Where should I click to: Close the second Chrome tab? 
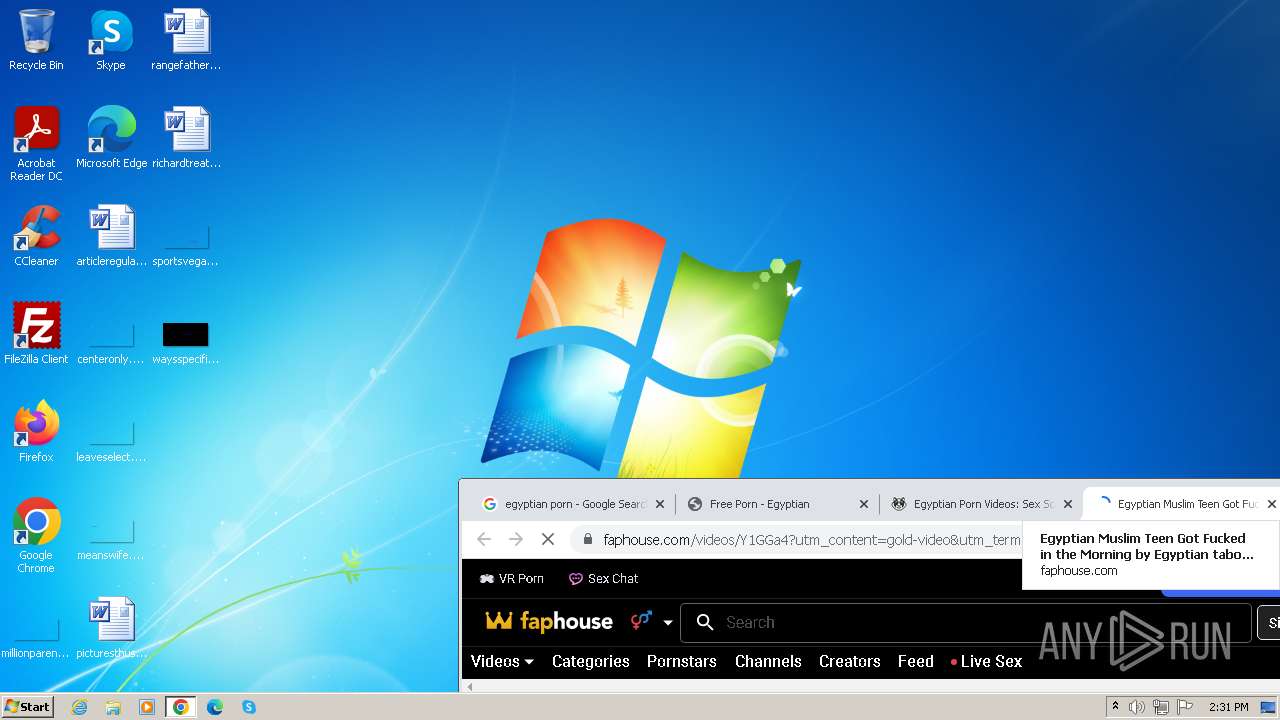864,504
